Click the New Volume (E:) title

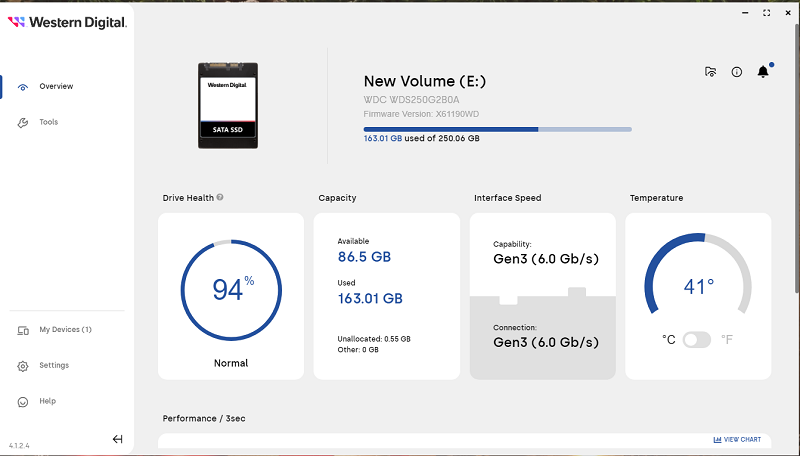(424, 81)
